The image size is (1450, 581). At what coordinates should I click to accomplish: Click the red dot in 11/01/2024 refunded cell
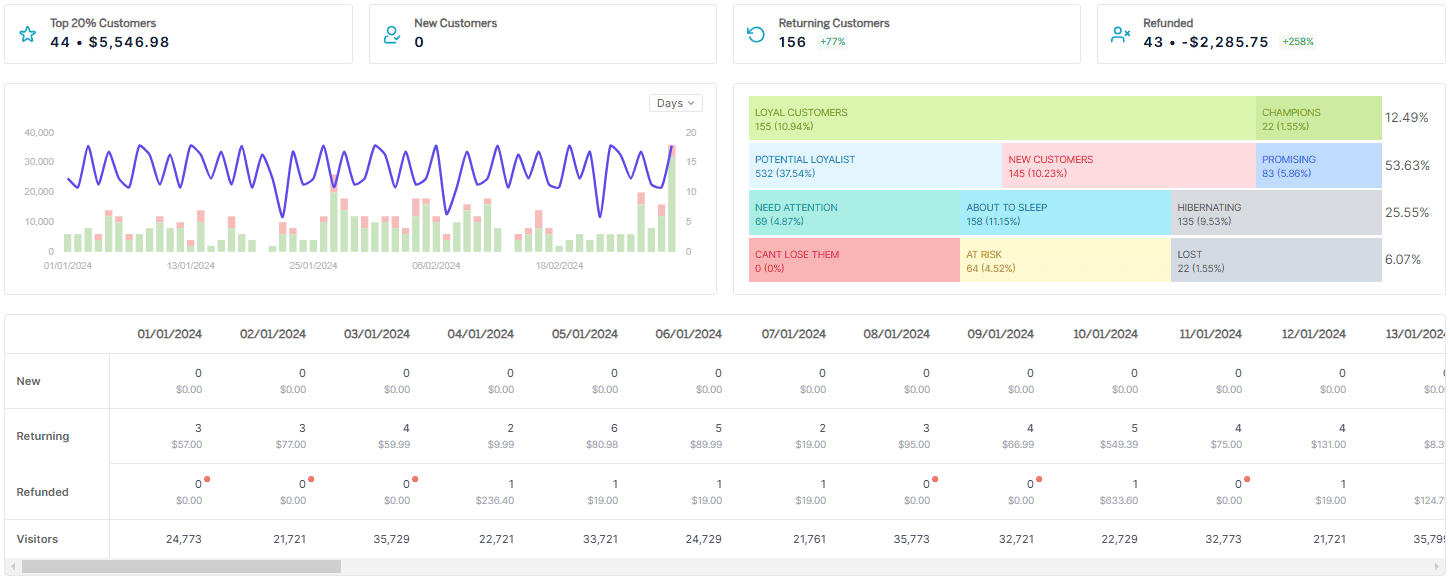click(x=1247, y=479)
